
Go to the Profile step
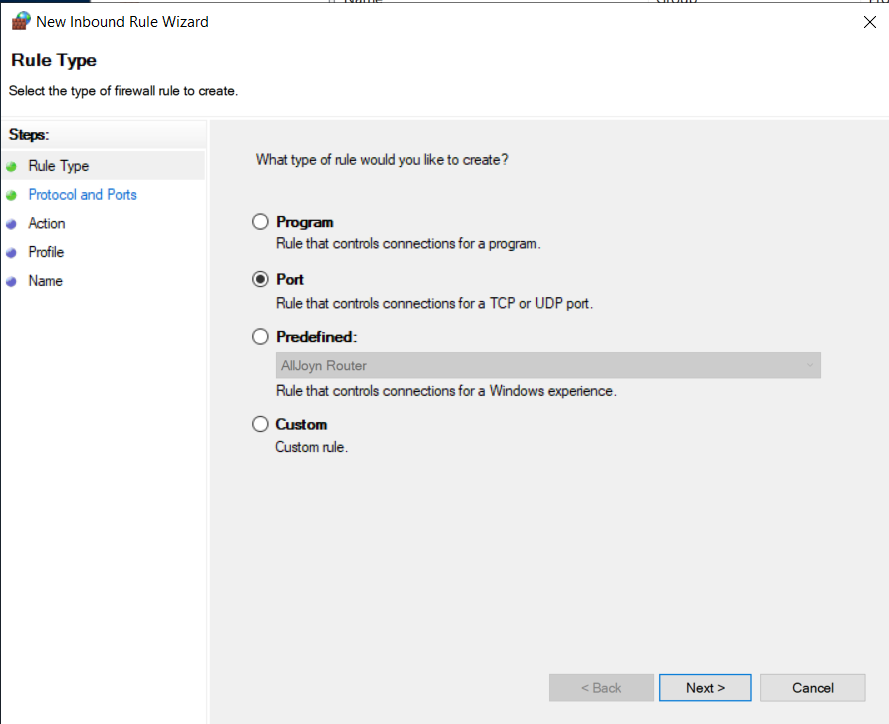46,252
